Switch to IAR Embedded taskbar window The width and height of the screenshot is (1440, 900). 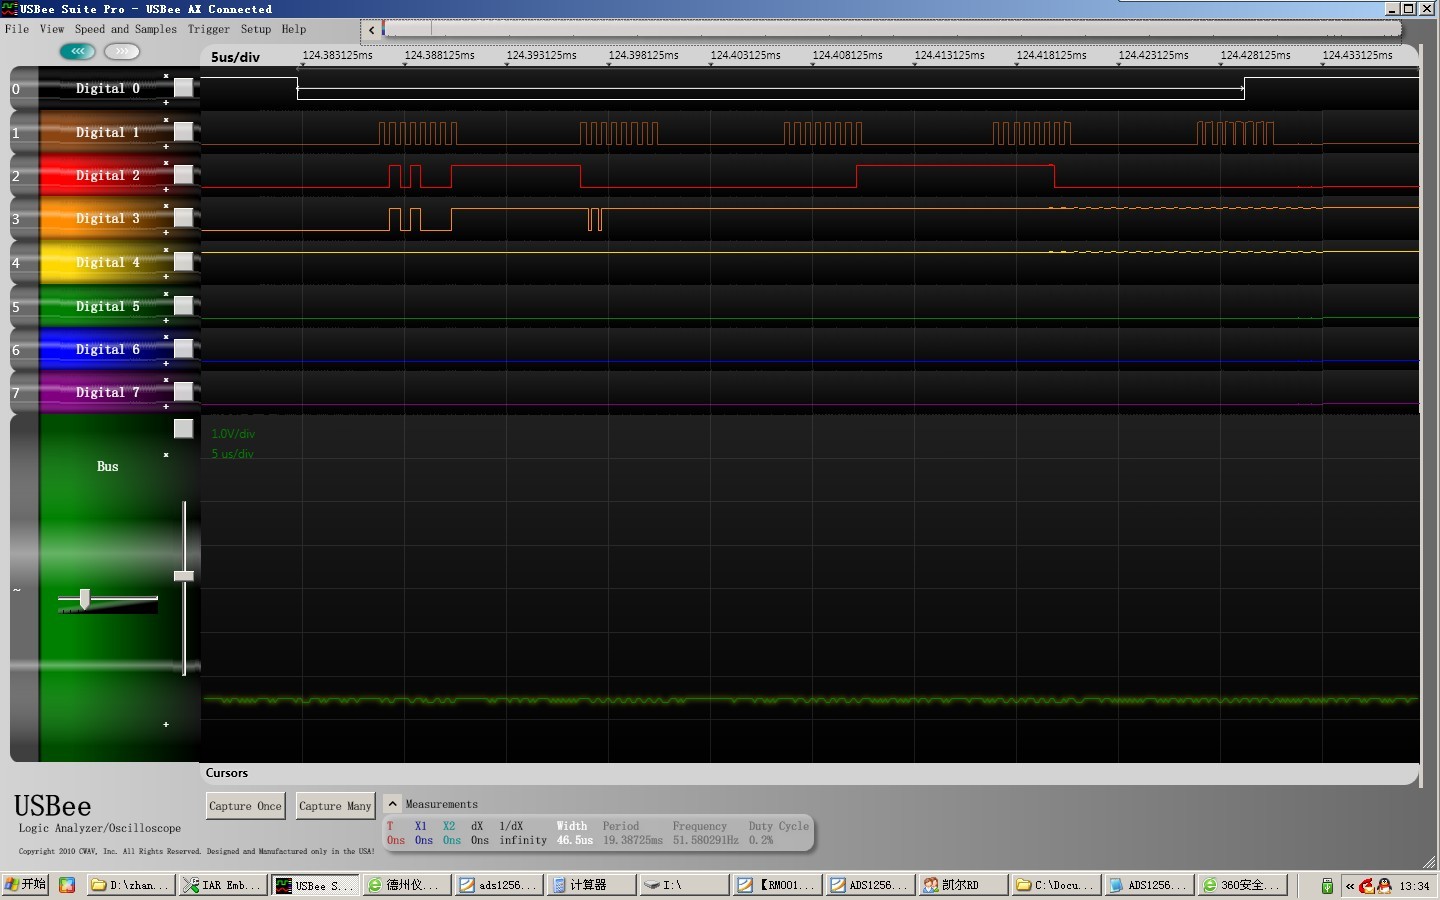click(x=222, y=885)
